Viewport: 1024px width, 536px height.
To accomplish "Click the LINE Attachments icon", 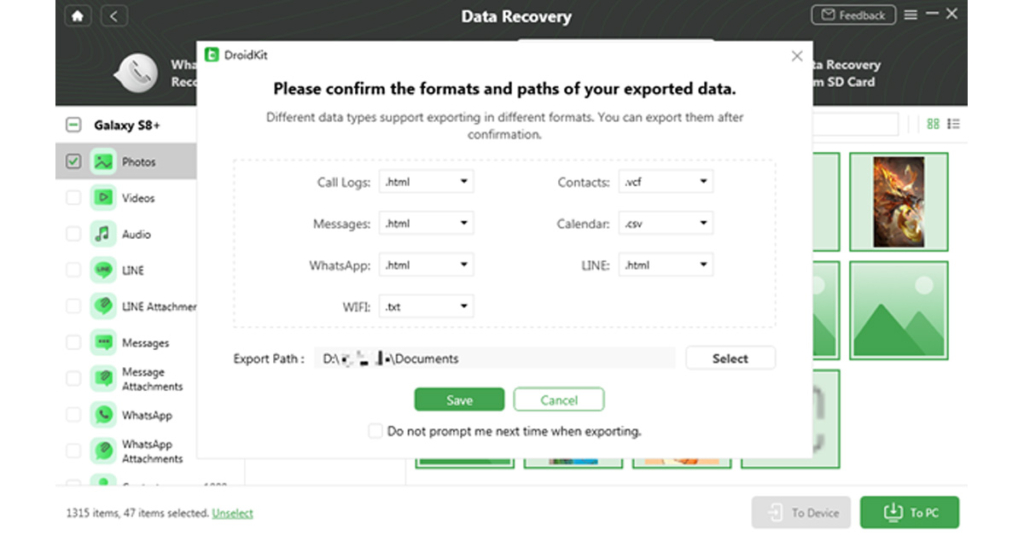I will pos(103,306).
